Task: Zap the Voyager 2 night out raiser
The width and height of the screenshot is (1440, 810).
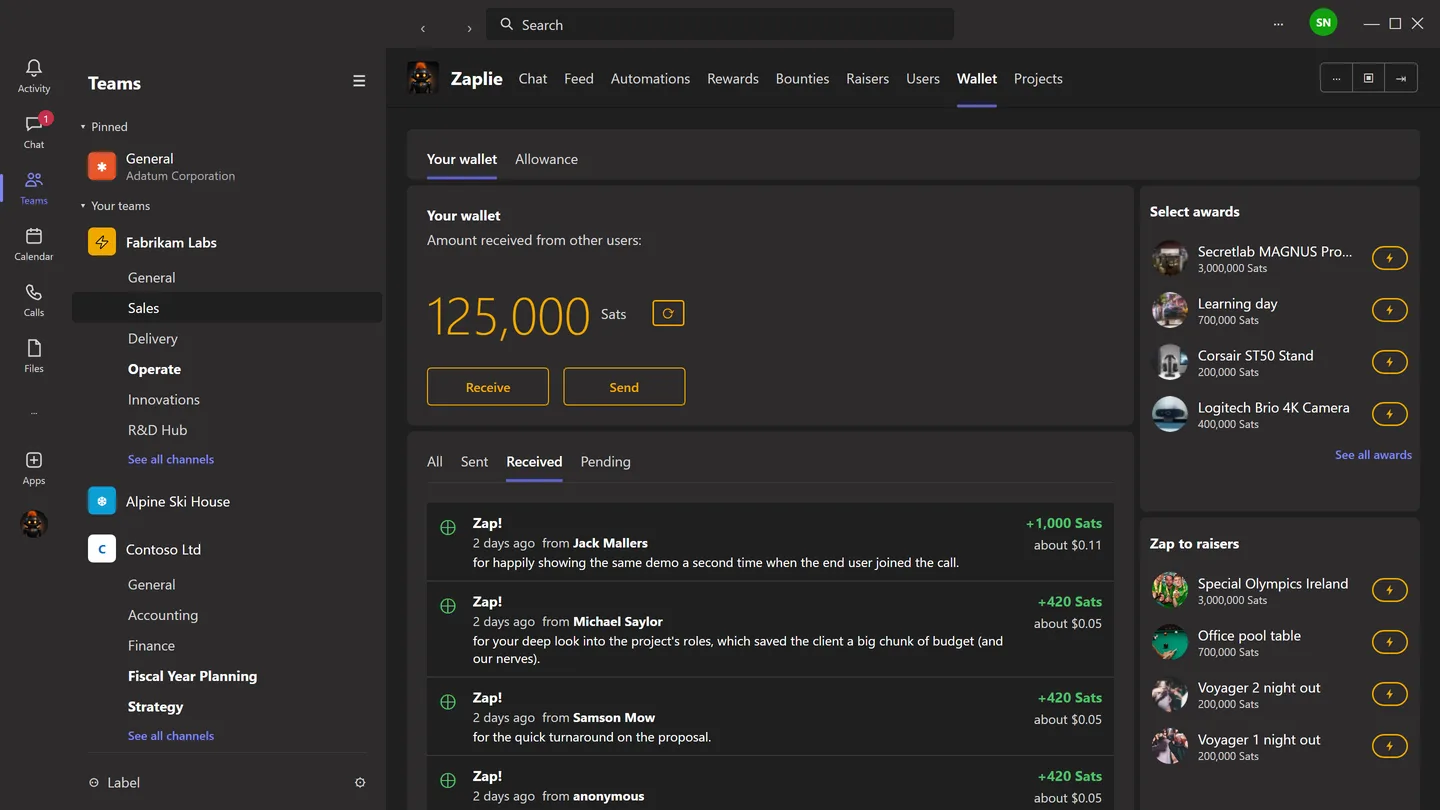Action: 1389,694
